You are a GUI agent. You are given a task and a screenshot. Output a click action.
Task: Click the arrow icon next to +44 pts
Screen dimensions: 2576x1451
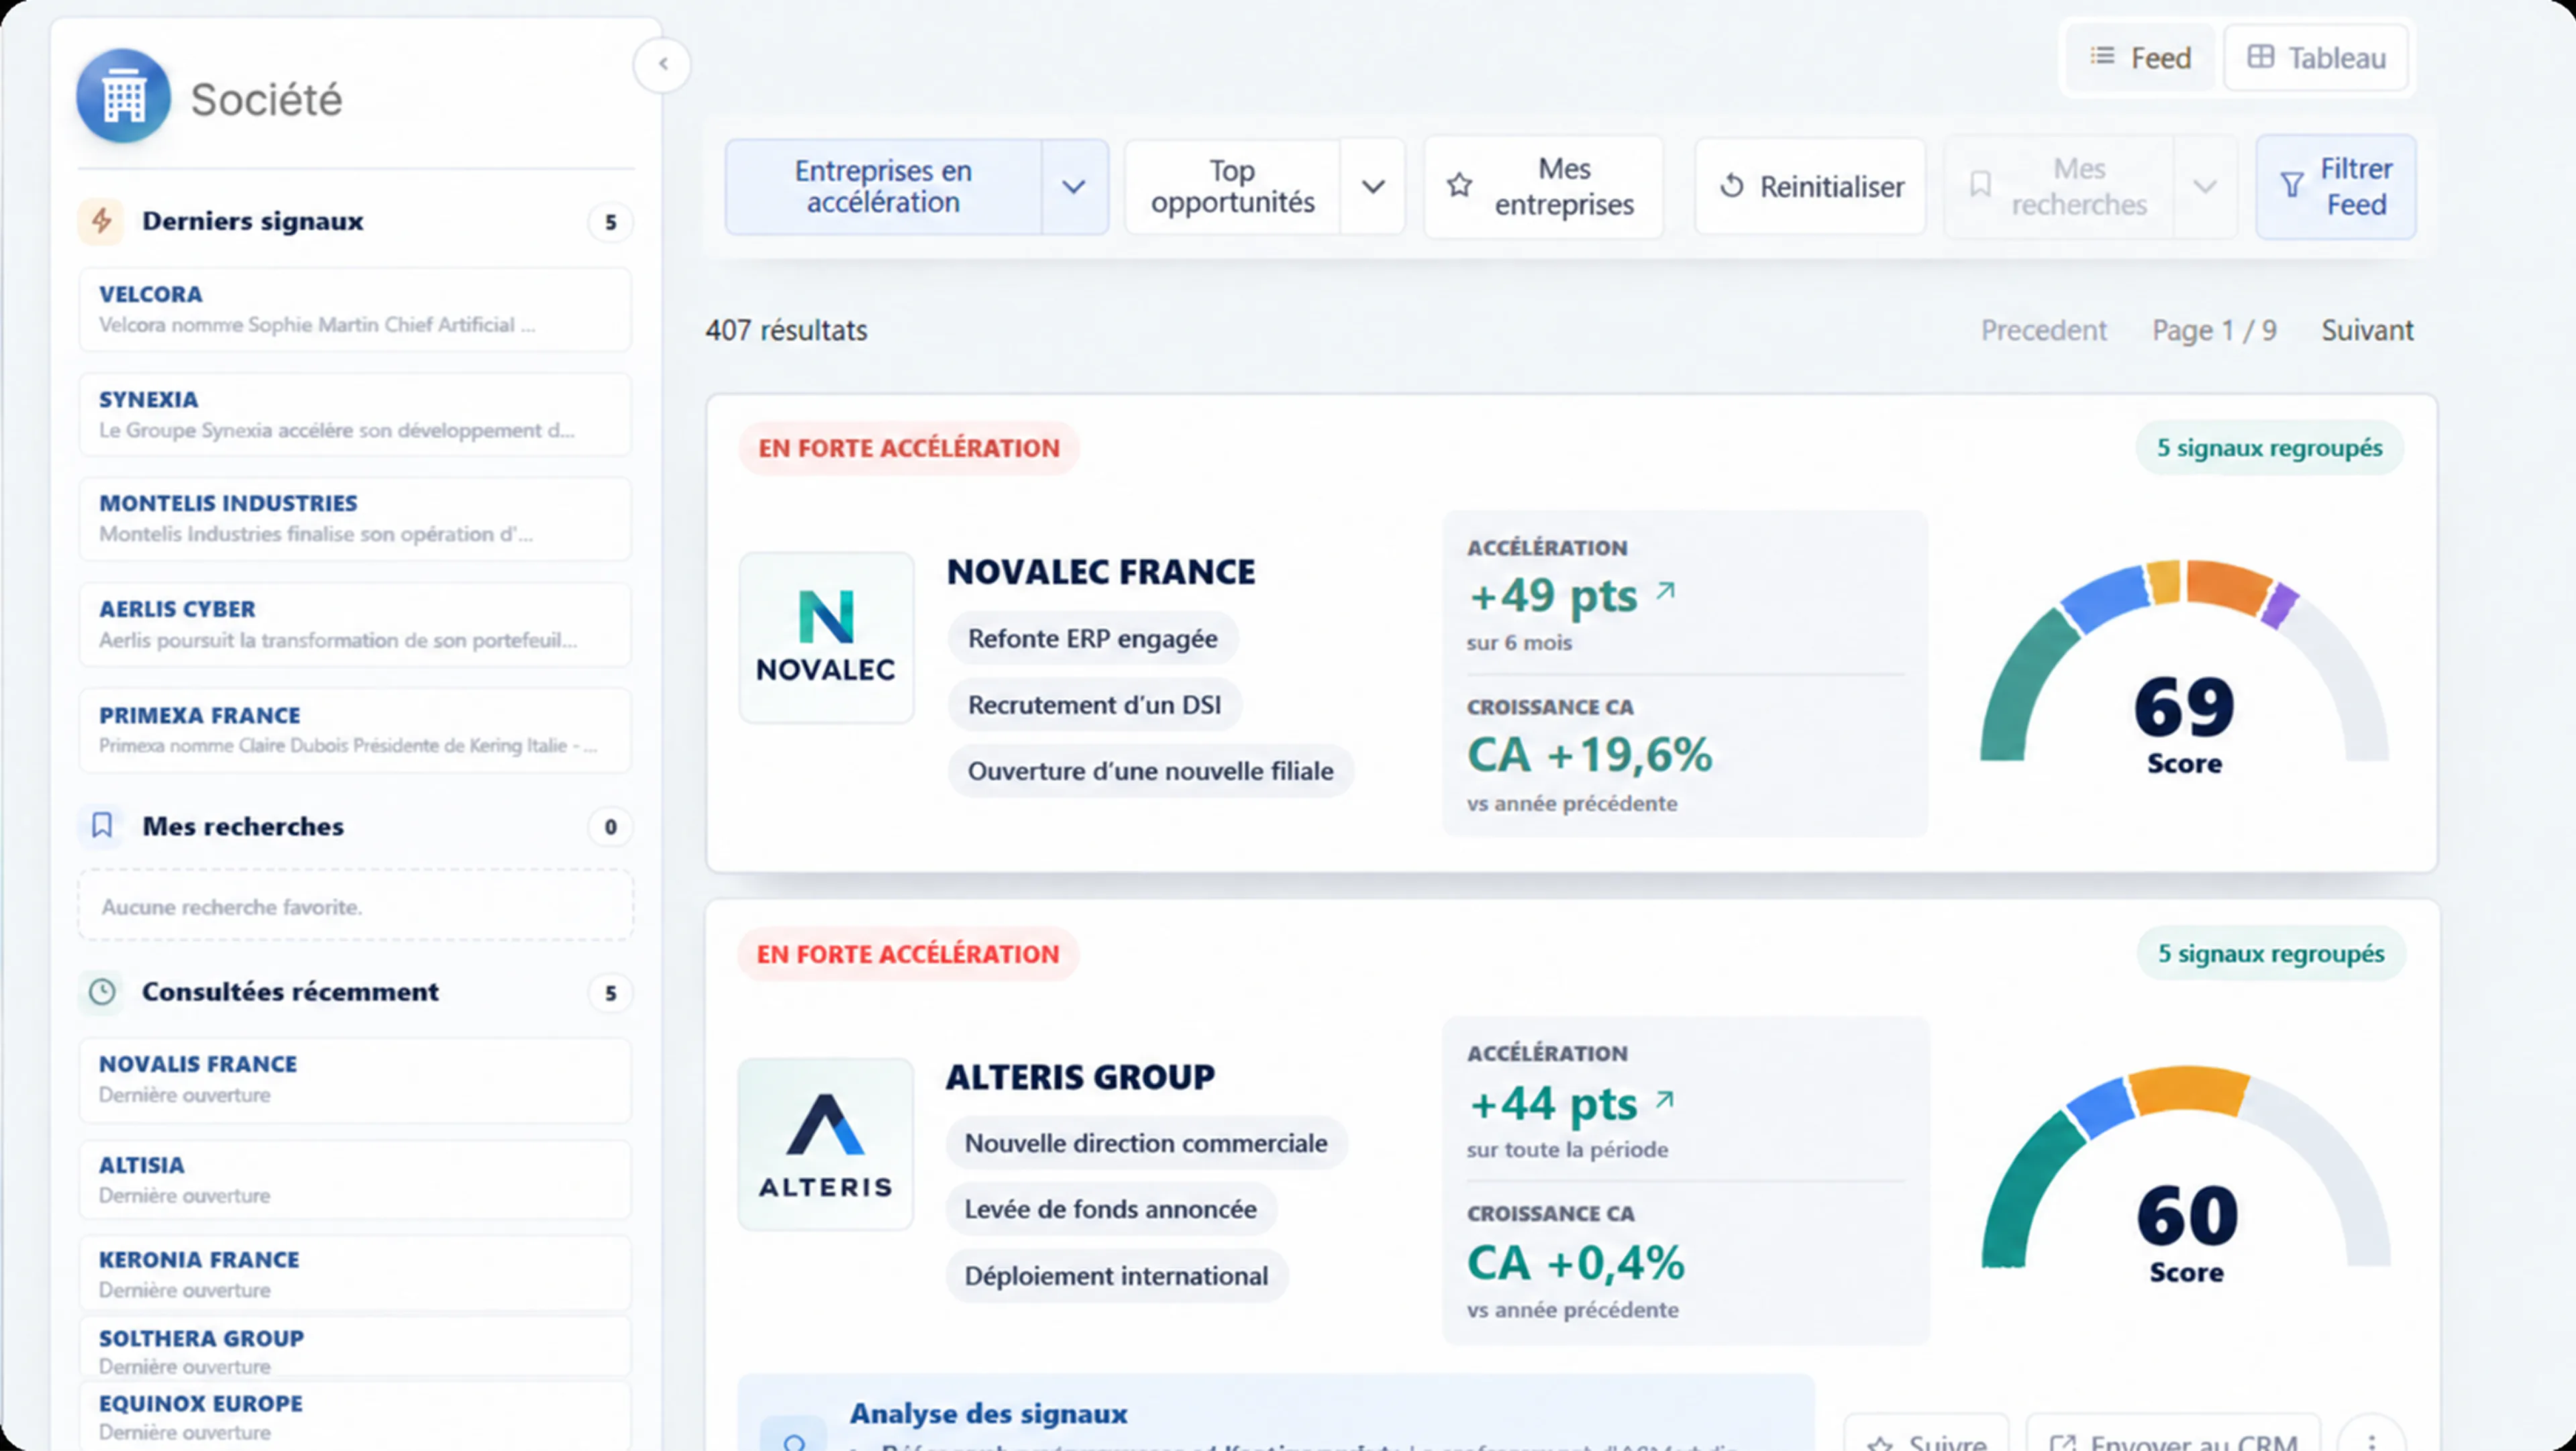point(1665,1100)
